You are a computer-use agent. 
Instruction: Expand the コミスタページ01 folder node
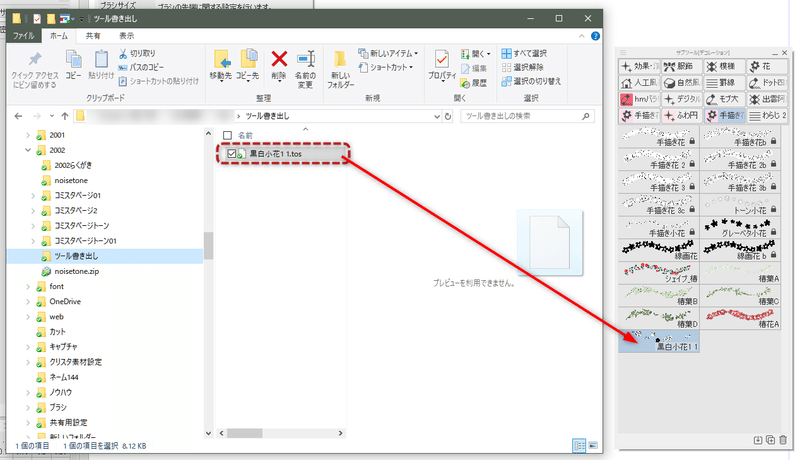pos(33,195)
